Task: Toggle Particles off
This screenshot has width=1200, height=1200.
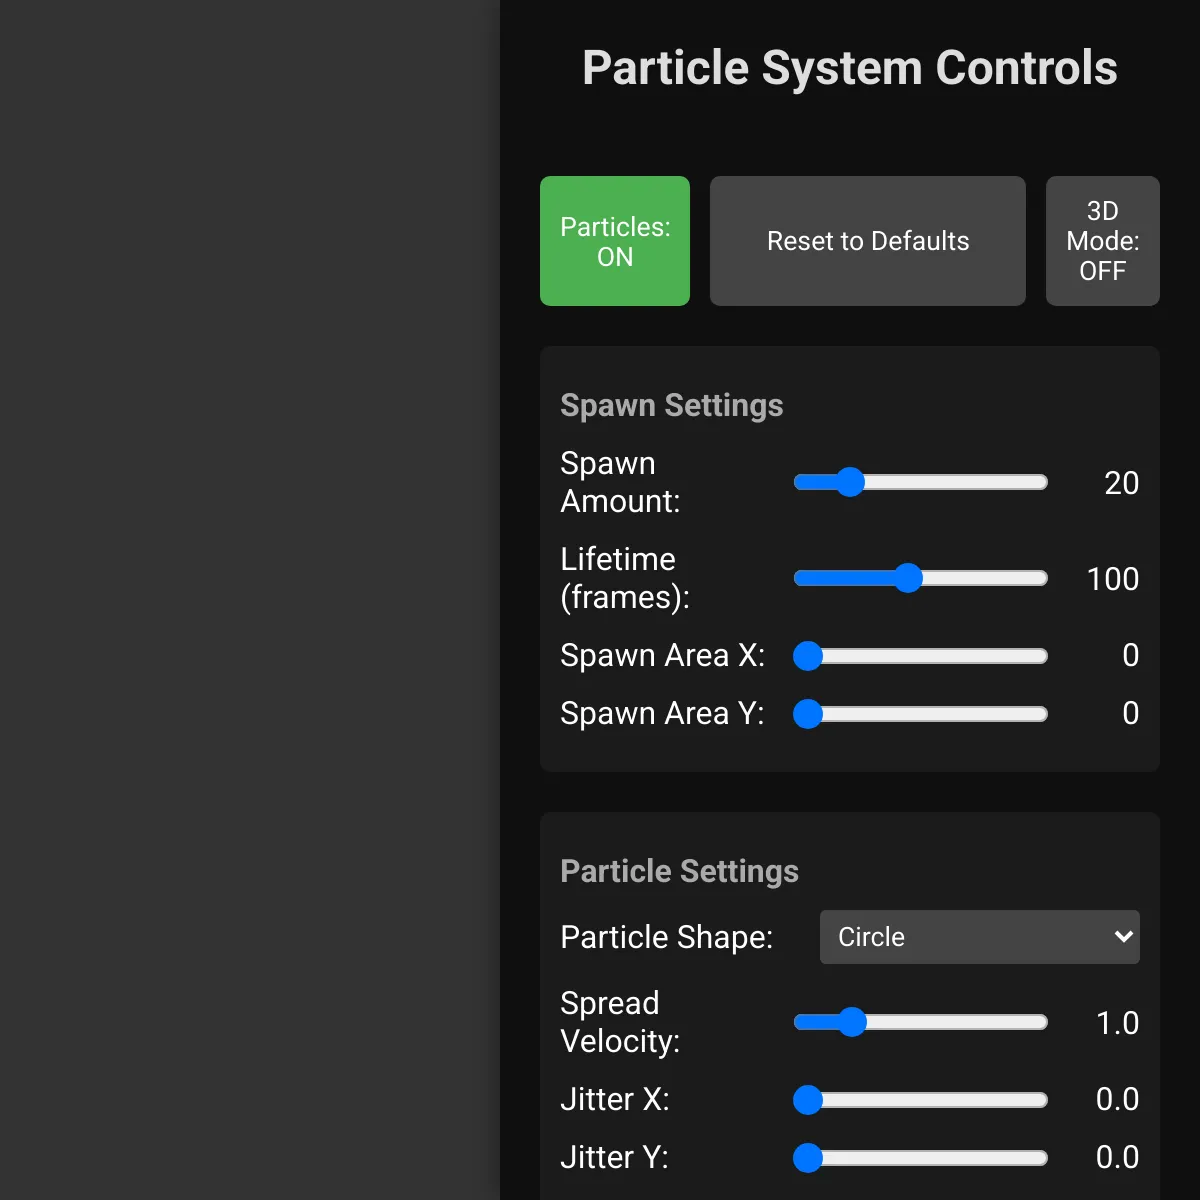Action: [x=614, y=240]
